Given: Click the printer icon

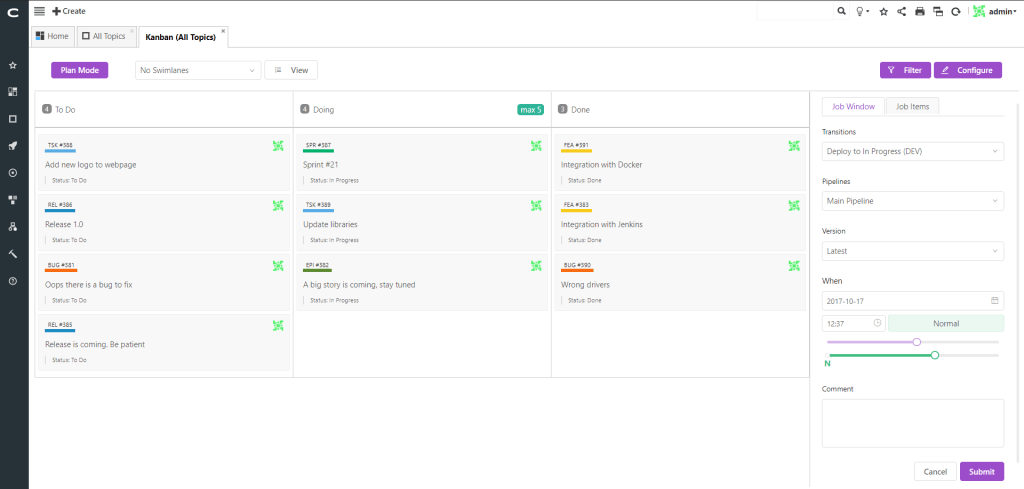Looking at the screenshot, I should point(920,11).
